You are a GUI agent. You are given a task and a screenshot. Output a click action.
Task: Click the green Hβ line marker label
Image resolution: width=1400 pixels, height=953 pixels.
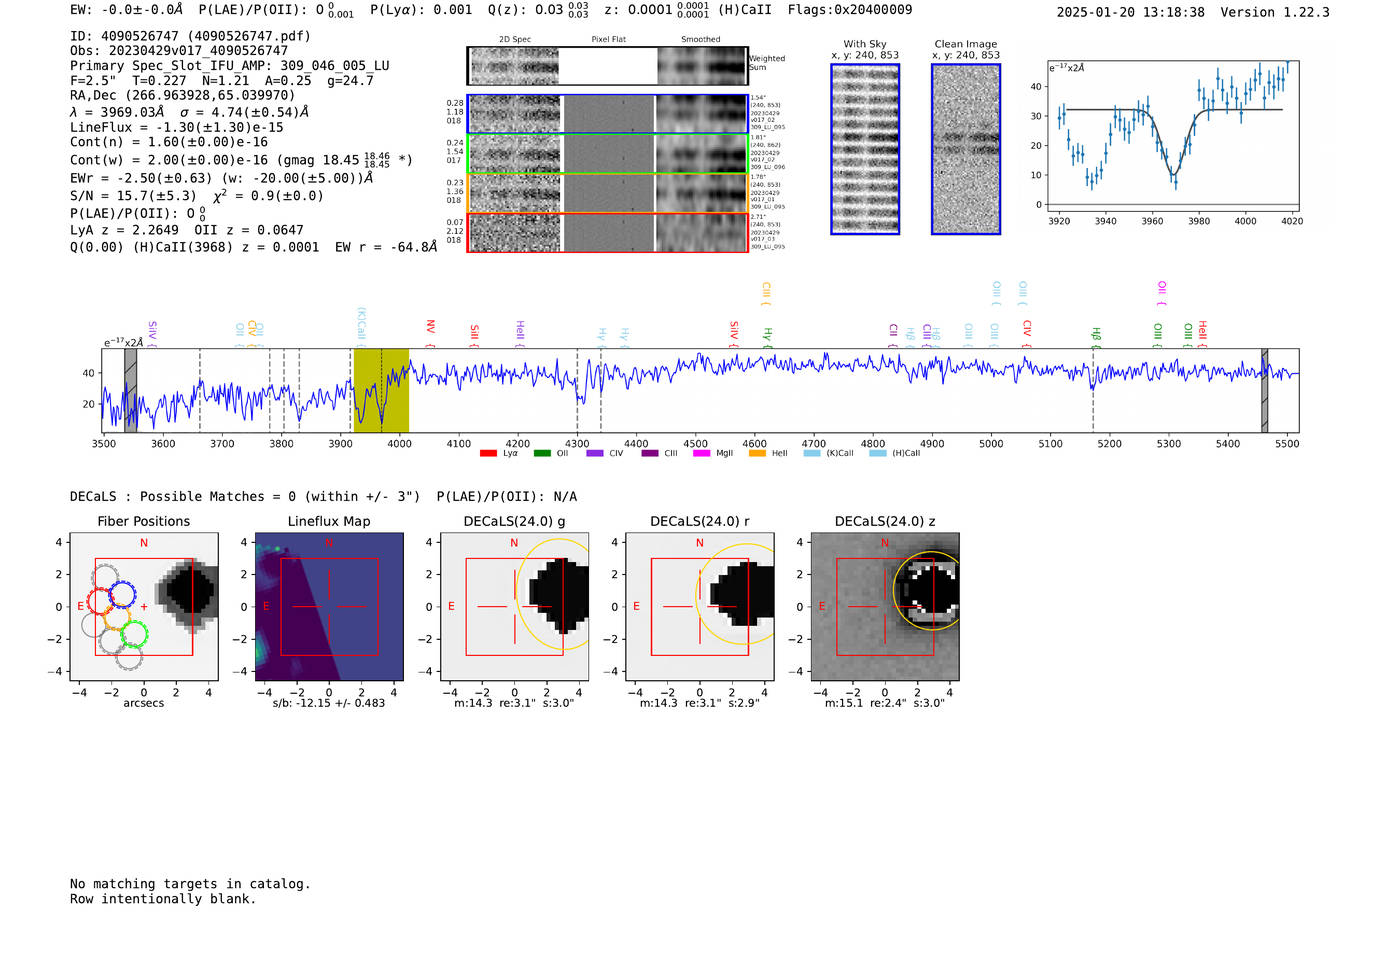pyautogui.click(x=1096, y=334)
